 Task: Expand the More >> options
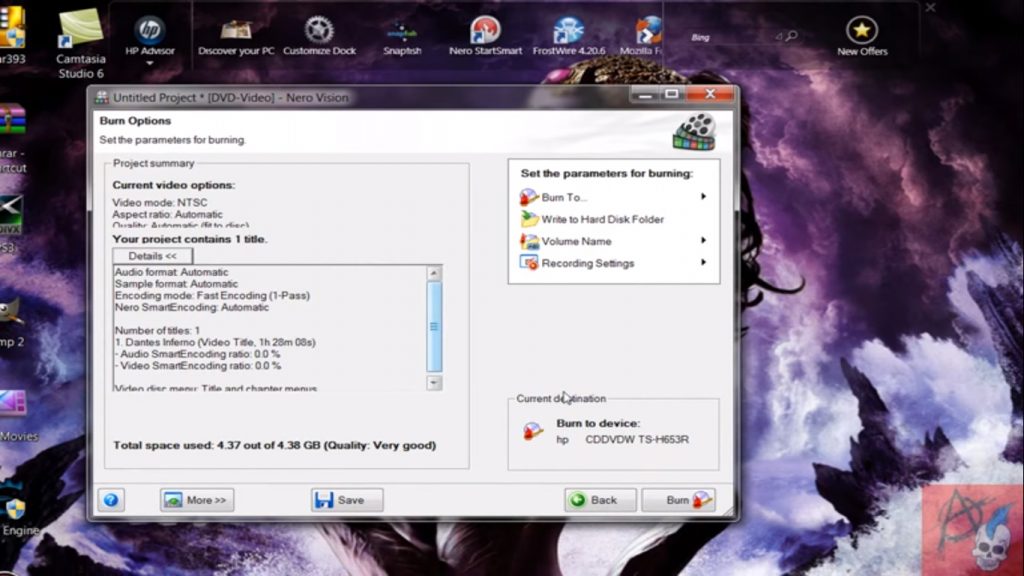coord(197,500)
